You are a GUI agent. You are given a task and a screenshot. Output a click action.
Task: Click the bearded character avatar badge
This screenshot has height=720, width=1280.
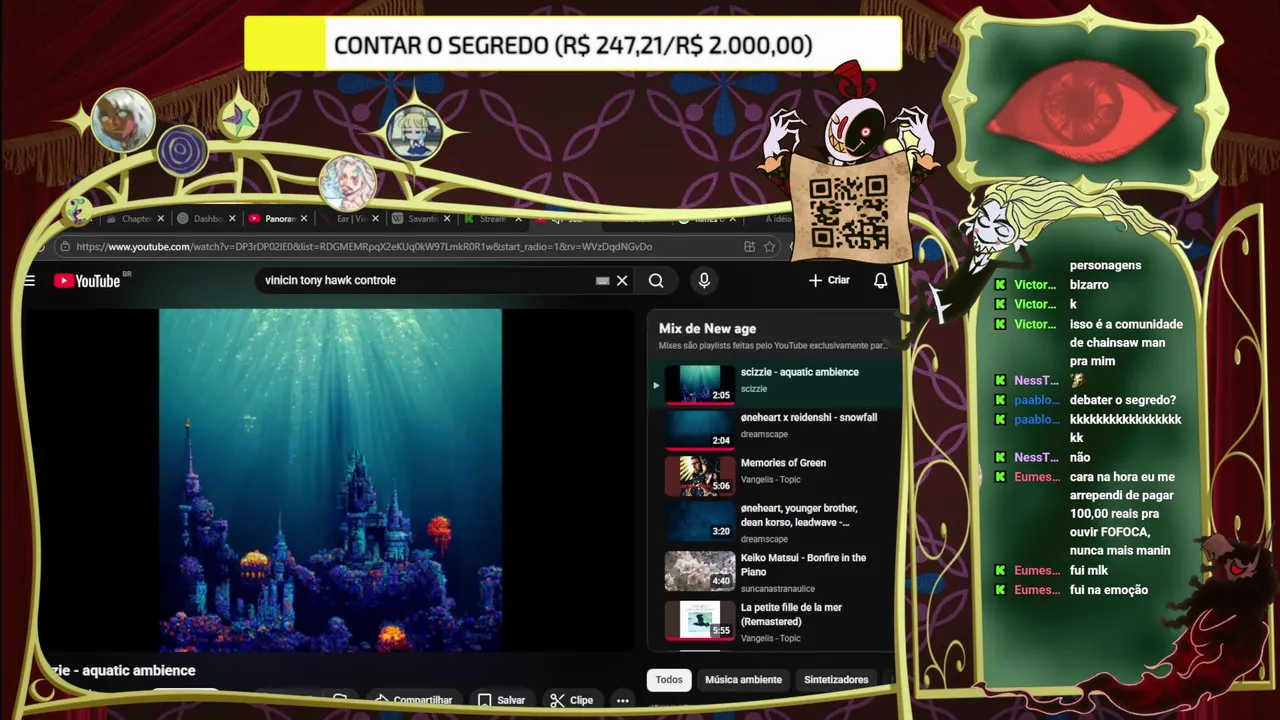[347, 183]
